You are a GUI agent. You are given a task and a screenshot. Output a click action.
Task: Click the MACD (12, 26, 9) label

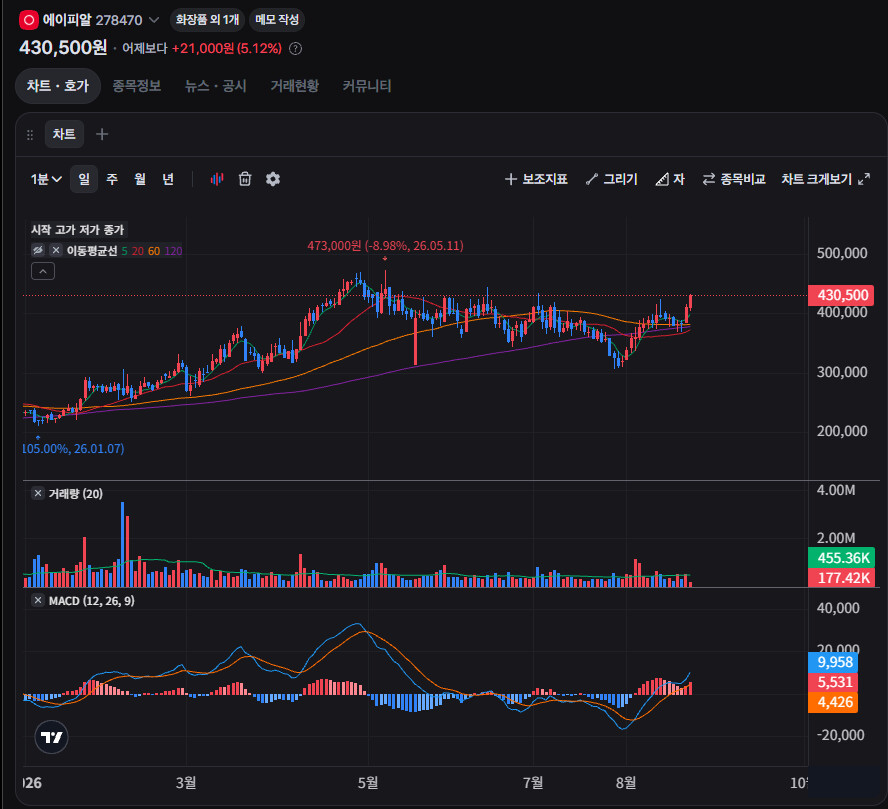[92, 601]
